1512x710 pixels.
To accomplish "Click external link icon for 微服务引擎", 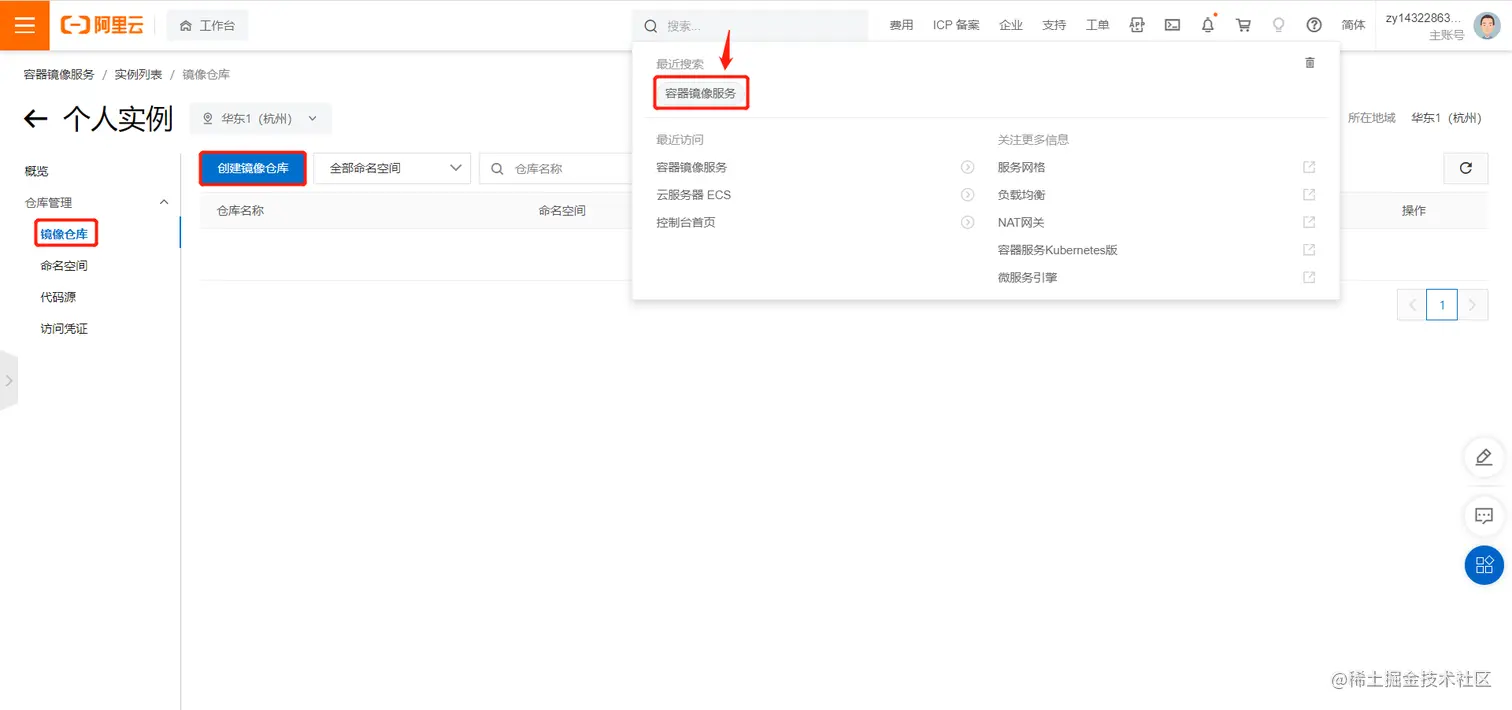I will coord(1309,277).
